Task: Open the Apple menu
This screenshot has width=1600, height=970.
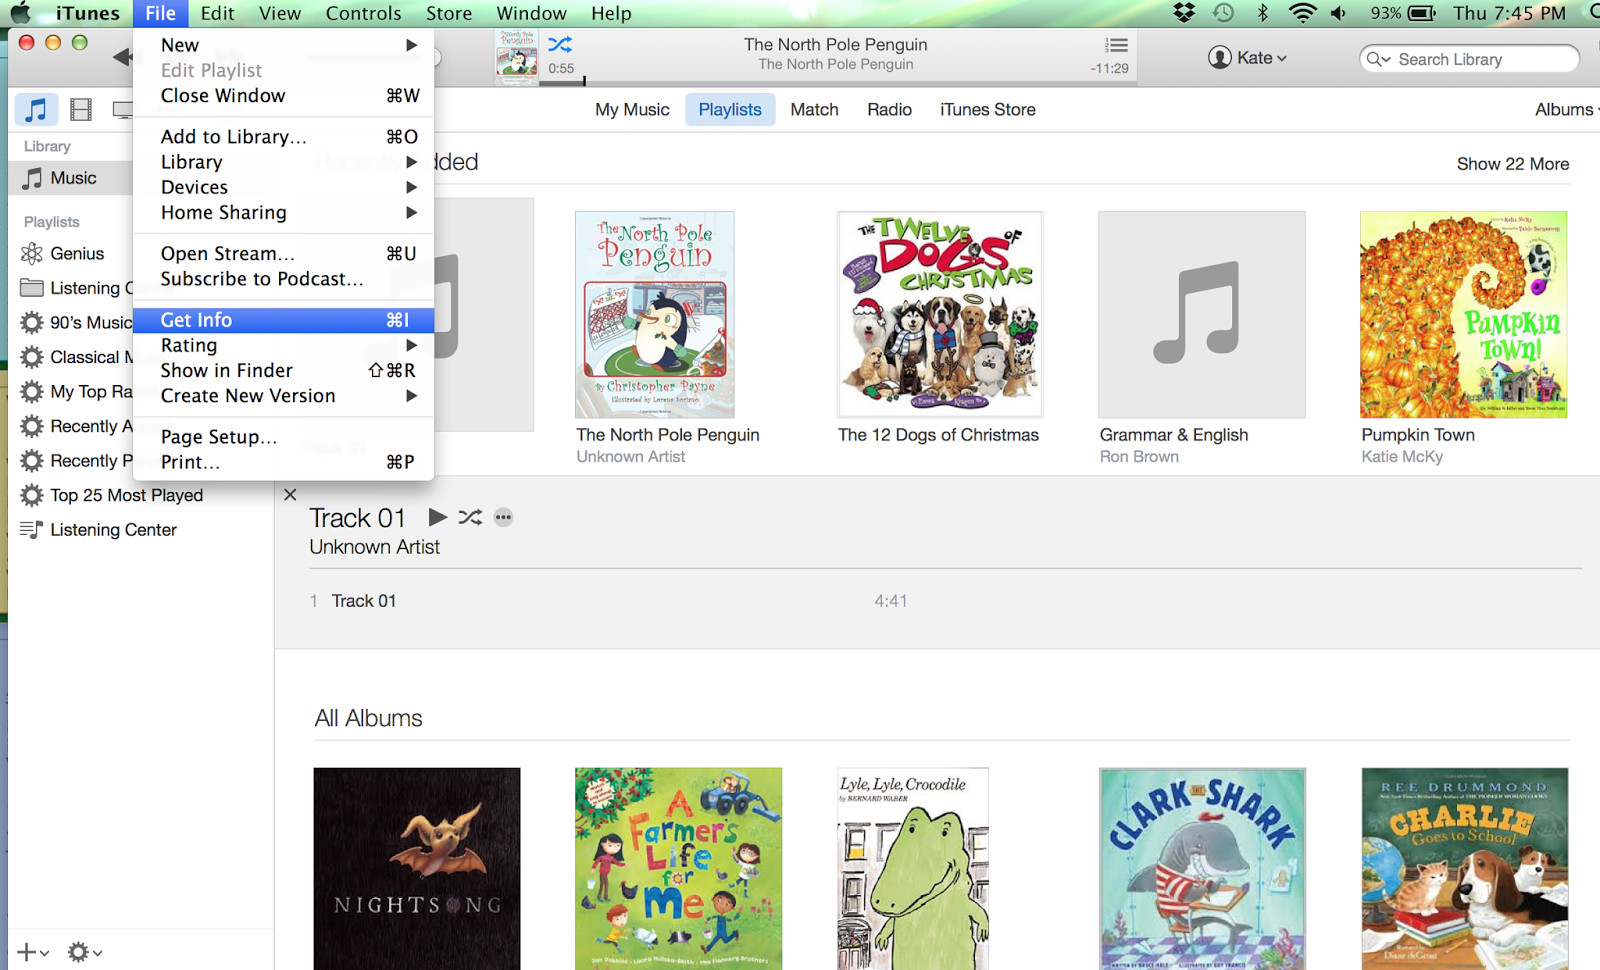Action: (21, 13)
